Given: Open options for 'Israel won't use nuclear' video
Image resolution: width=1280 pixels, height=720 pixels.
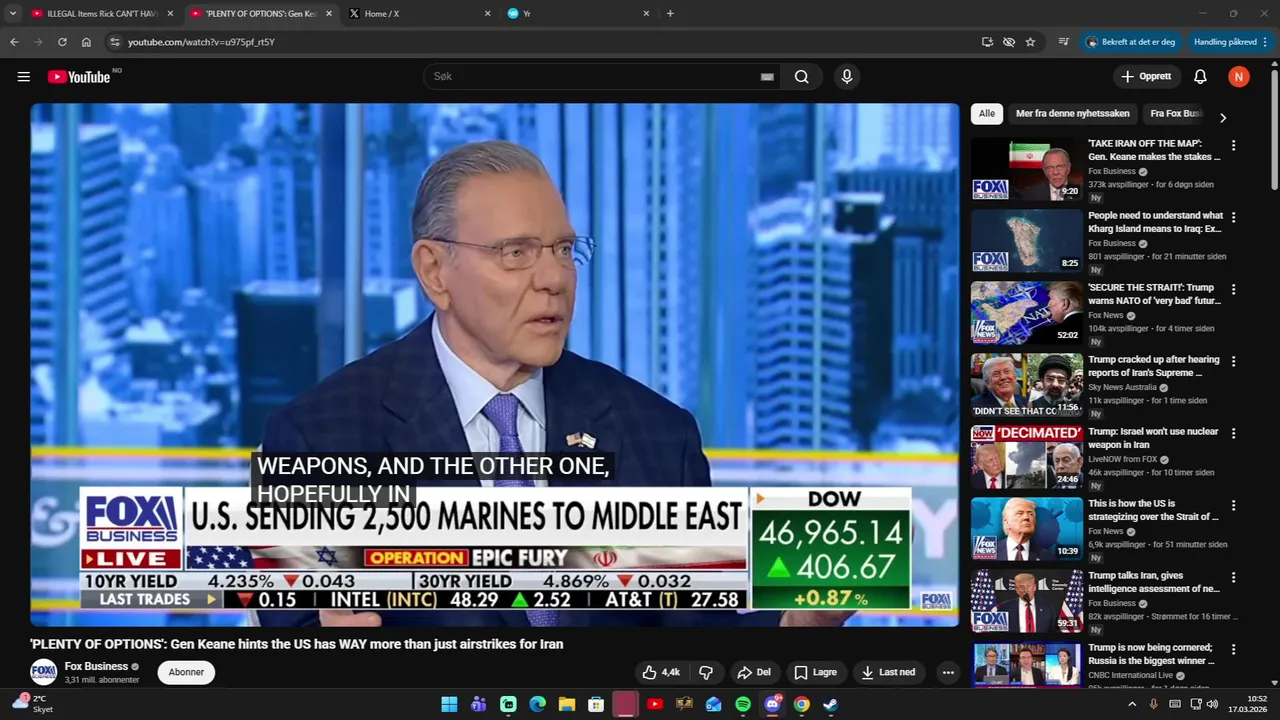Looking at the screenshot, I should [x=1233, y=433].
